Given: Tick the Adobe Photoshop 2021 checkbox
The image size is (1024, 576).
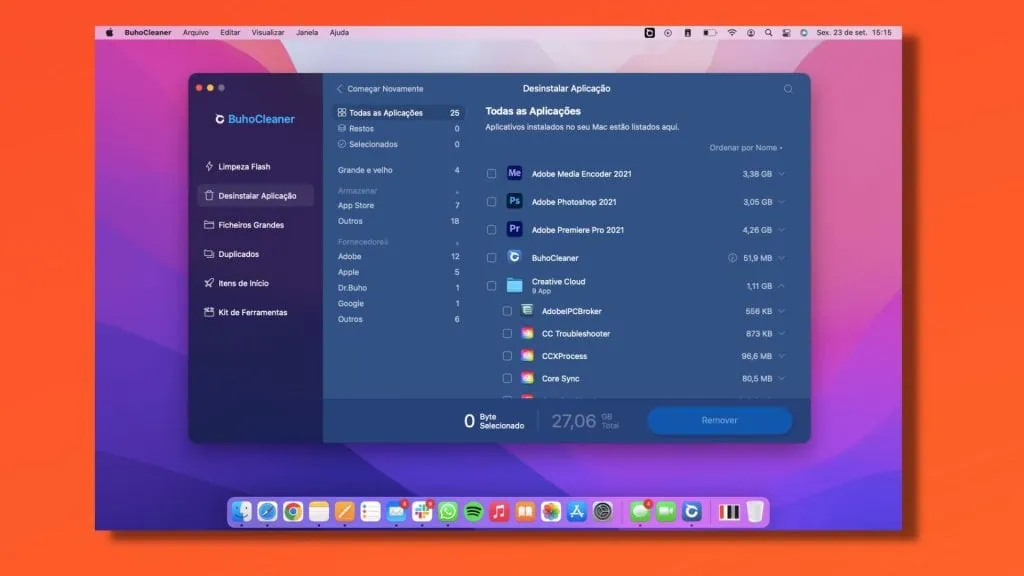Looking at the screenshot, I should [x=491, y=202].
